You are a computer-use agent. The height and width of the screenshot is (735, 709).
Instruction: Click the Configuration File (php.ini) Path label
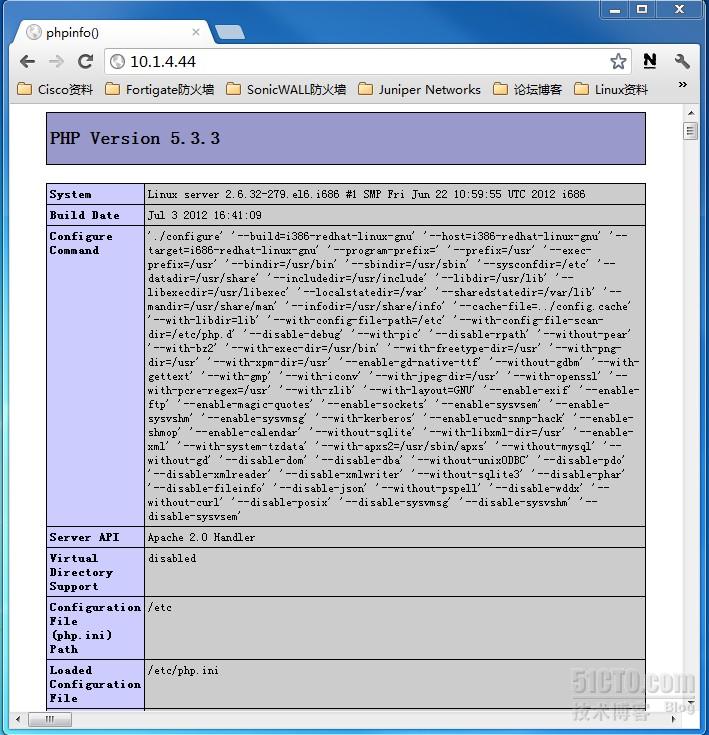[95, 628]
